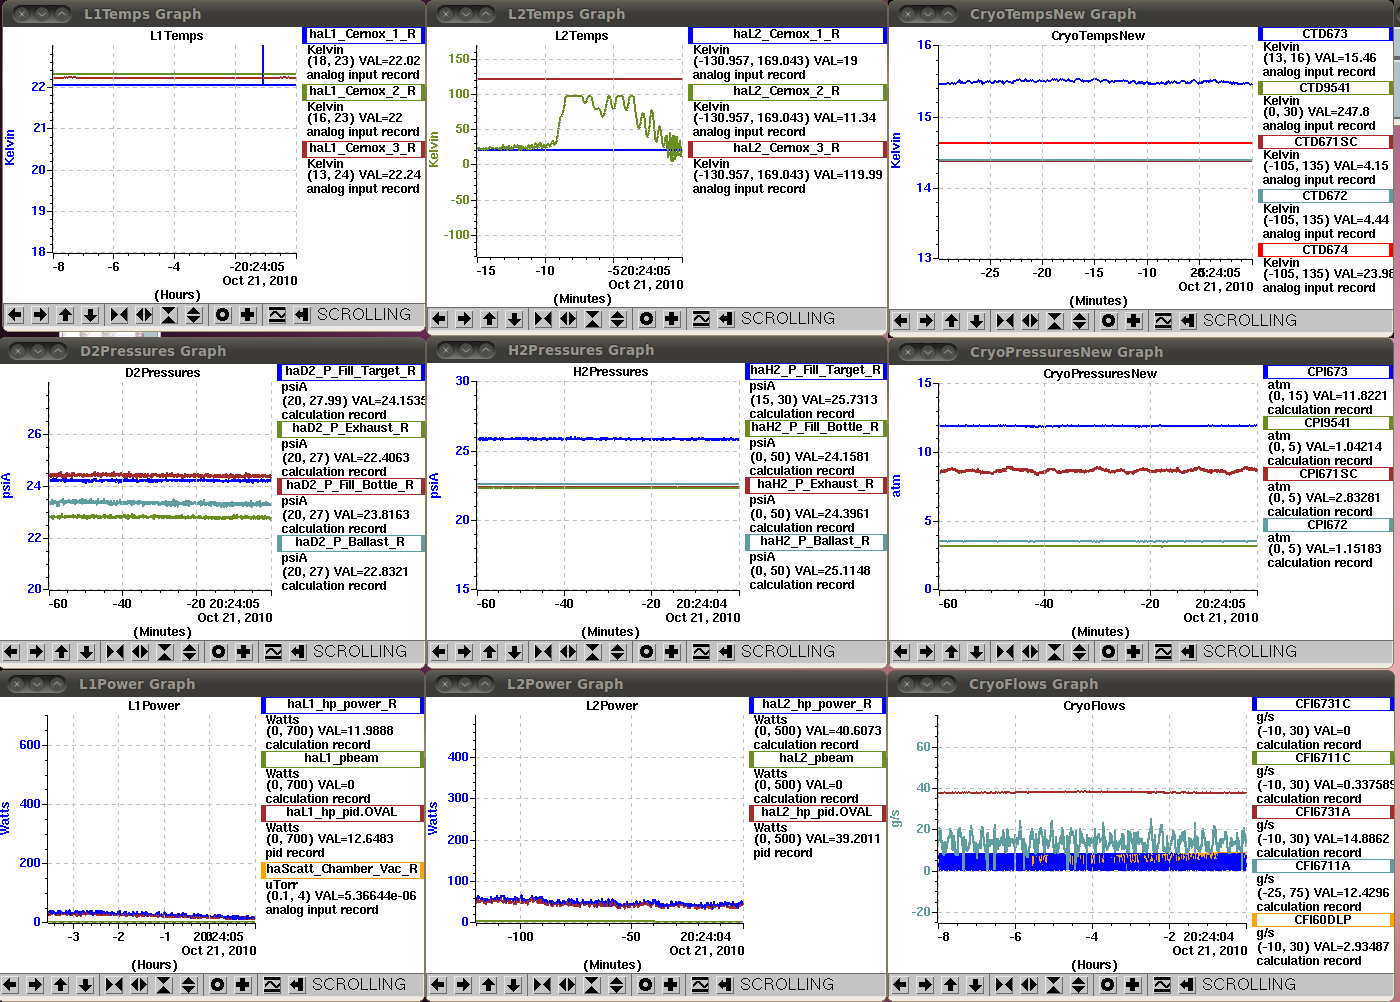
Task: Click plus icon in CryoTempsNew Graph toolbar
Action: (1134, 321)
